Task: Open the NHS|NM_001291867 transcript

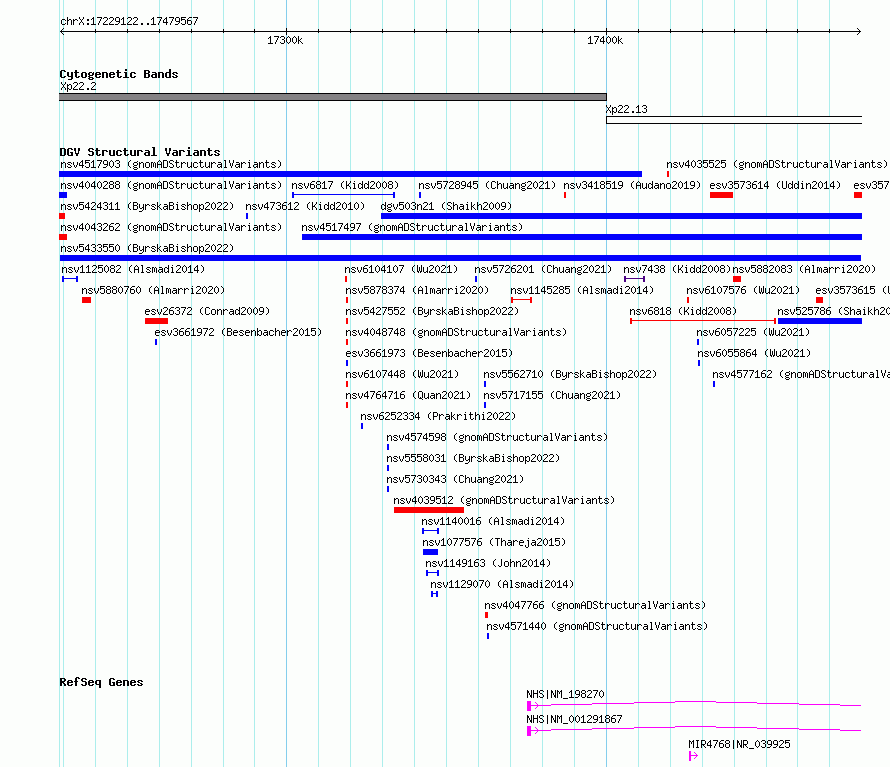Action: [x=574, y=719]
